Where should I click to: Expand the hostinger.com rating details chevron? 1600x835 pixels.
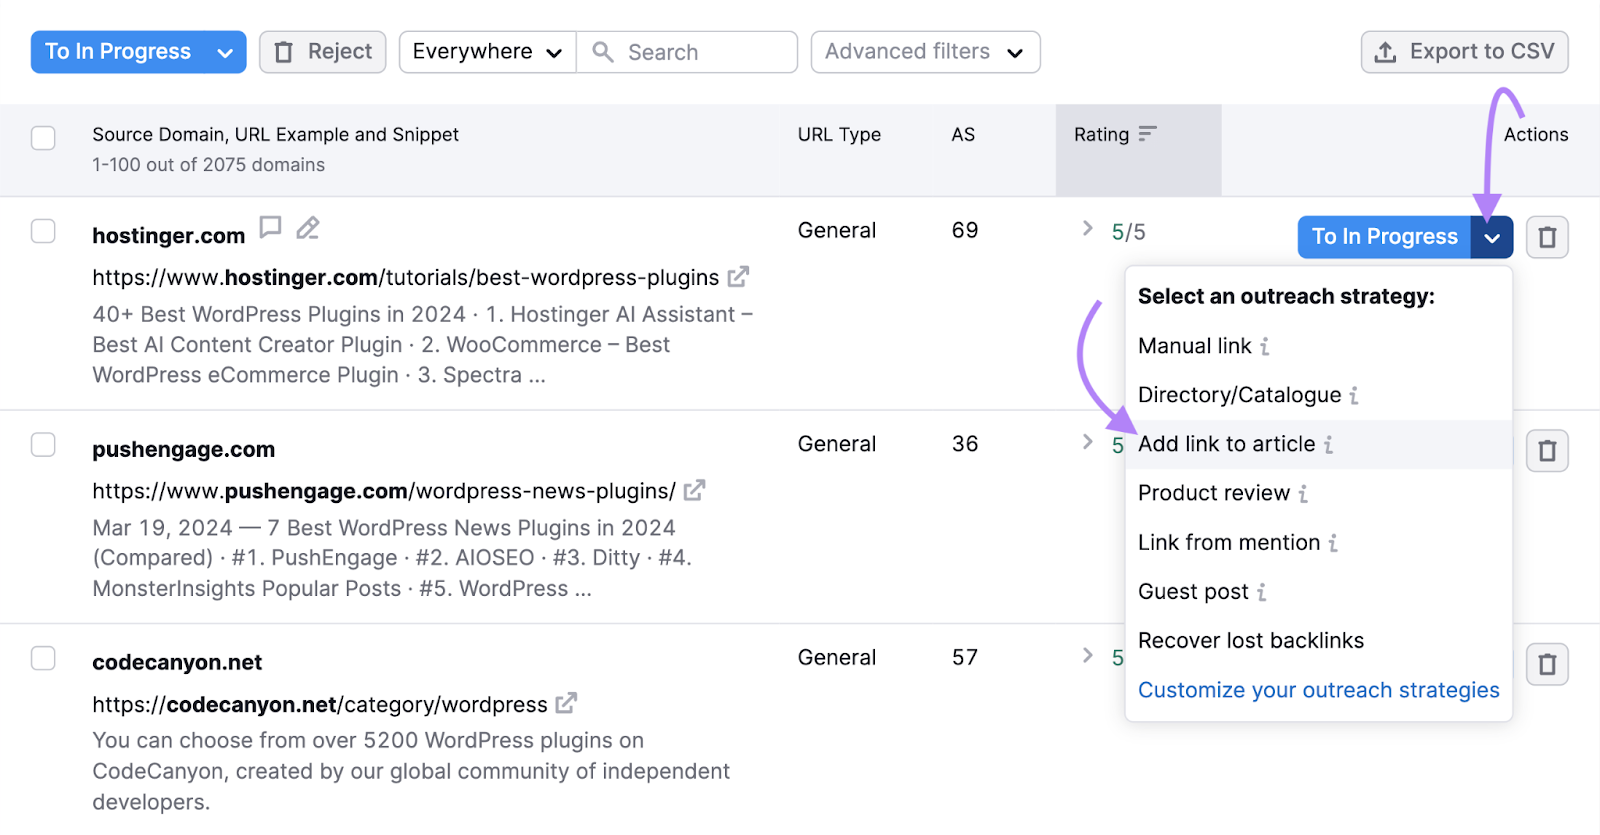(x=1087, y=229)
